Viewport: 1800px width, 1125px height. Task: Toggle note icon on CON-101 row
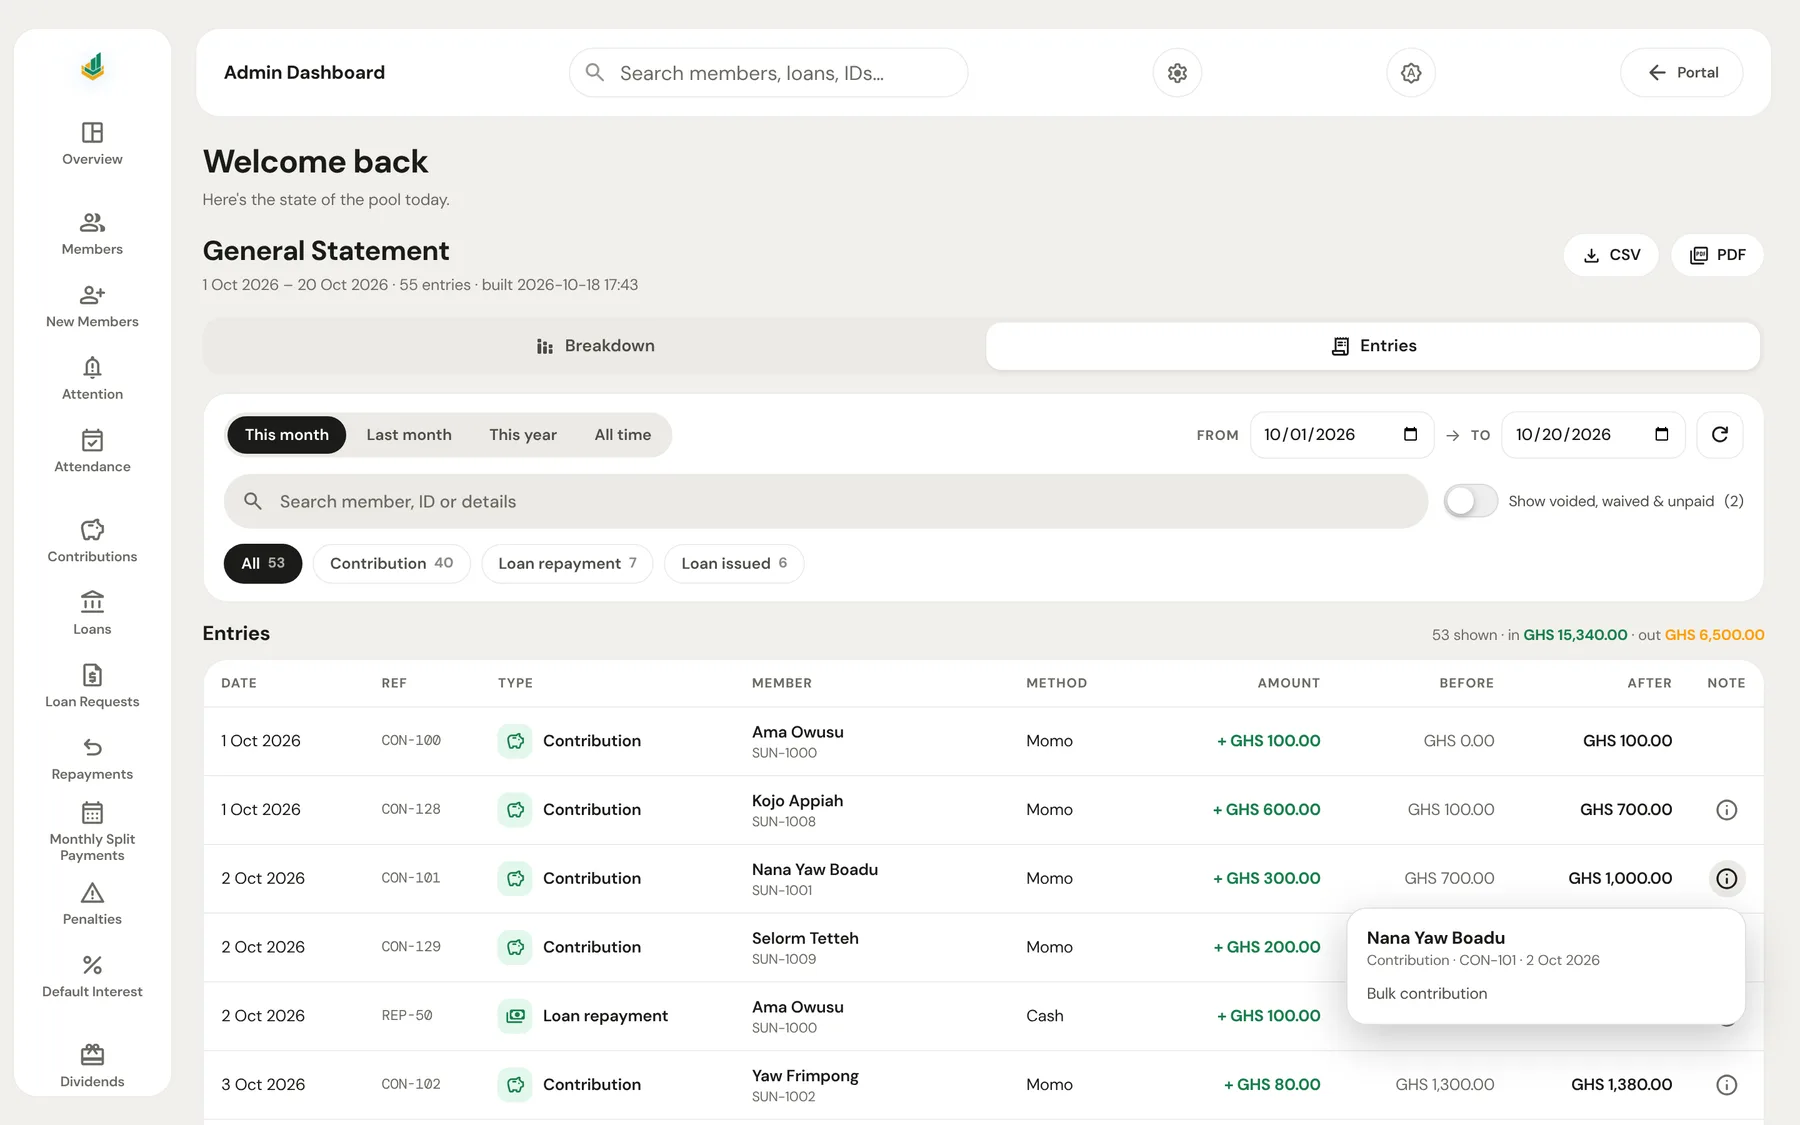tap(1726, 879)
